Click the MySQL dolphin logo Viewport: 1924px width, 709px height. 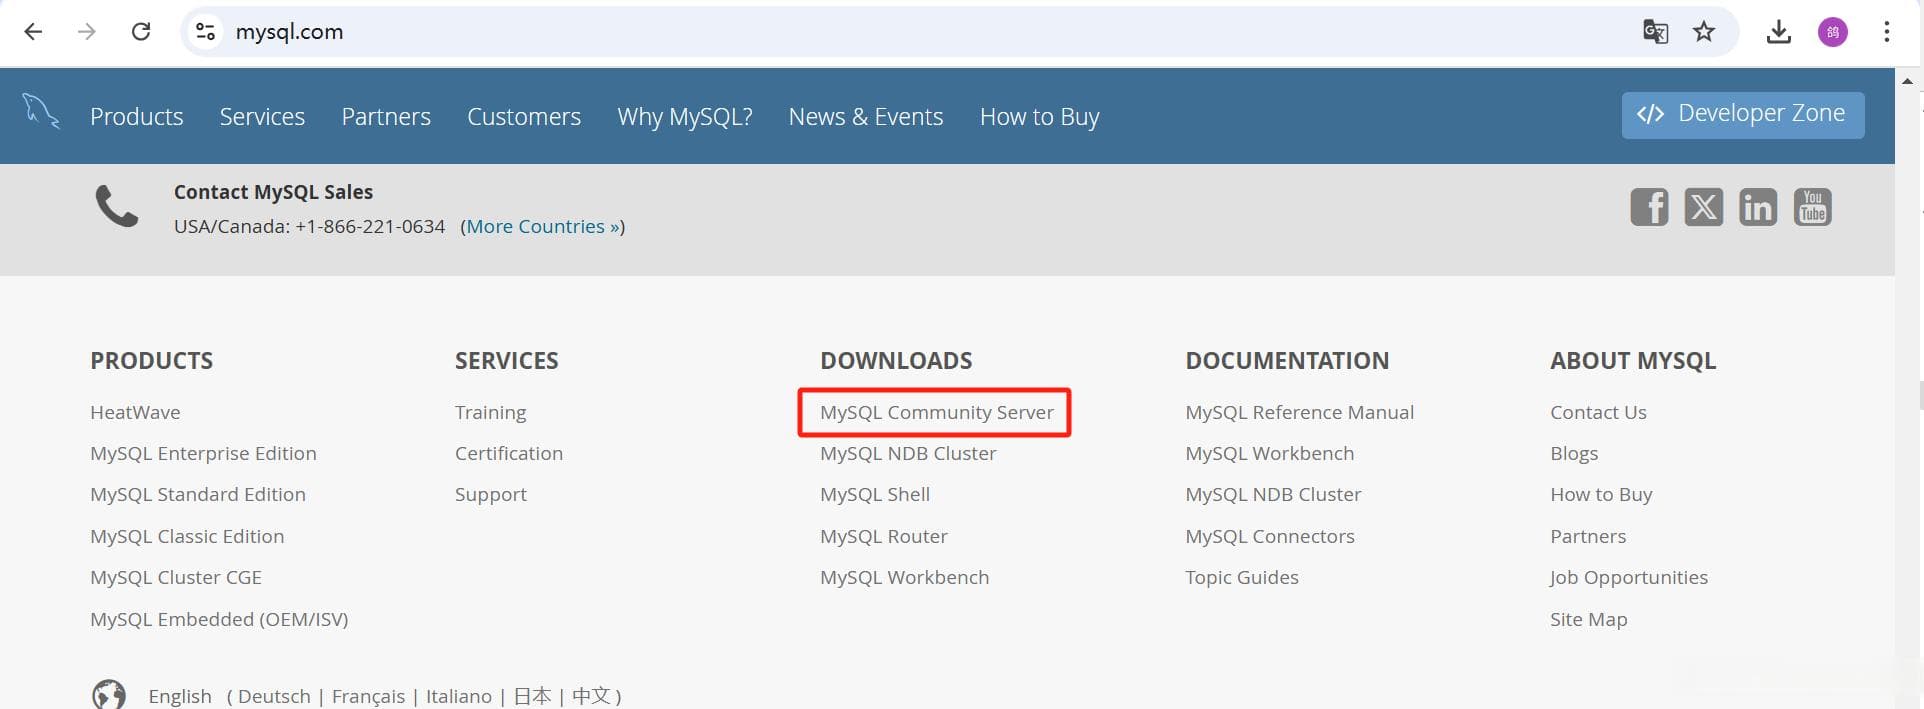pos(41,112)
